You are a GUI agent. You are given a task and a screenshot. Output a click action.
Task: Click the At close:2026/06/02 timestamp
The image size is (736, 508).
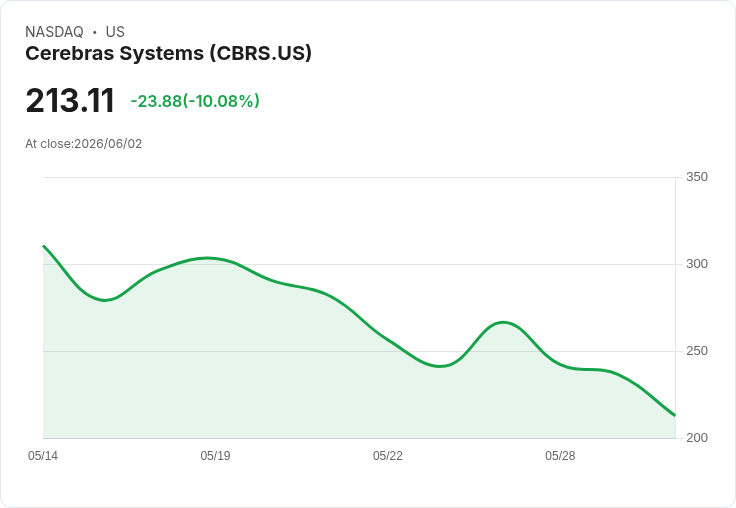click(x=84, y=144)
